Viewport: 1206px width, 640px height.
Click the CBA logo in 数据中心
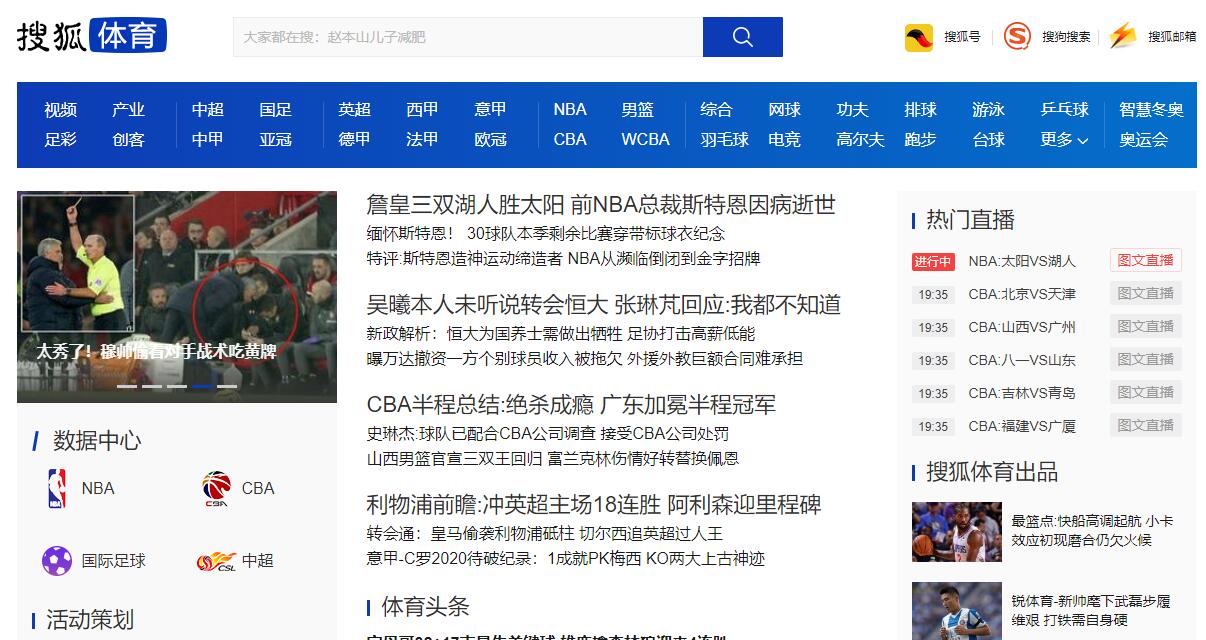coord(216,488)
